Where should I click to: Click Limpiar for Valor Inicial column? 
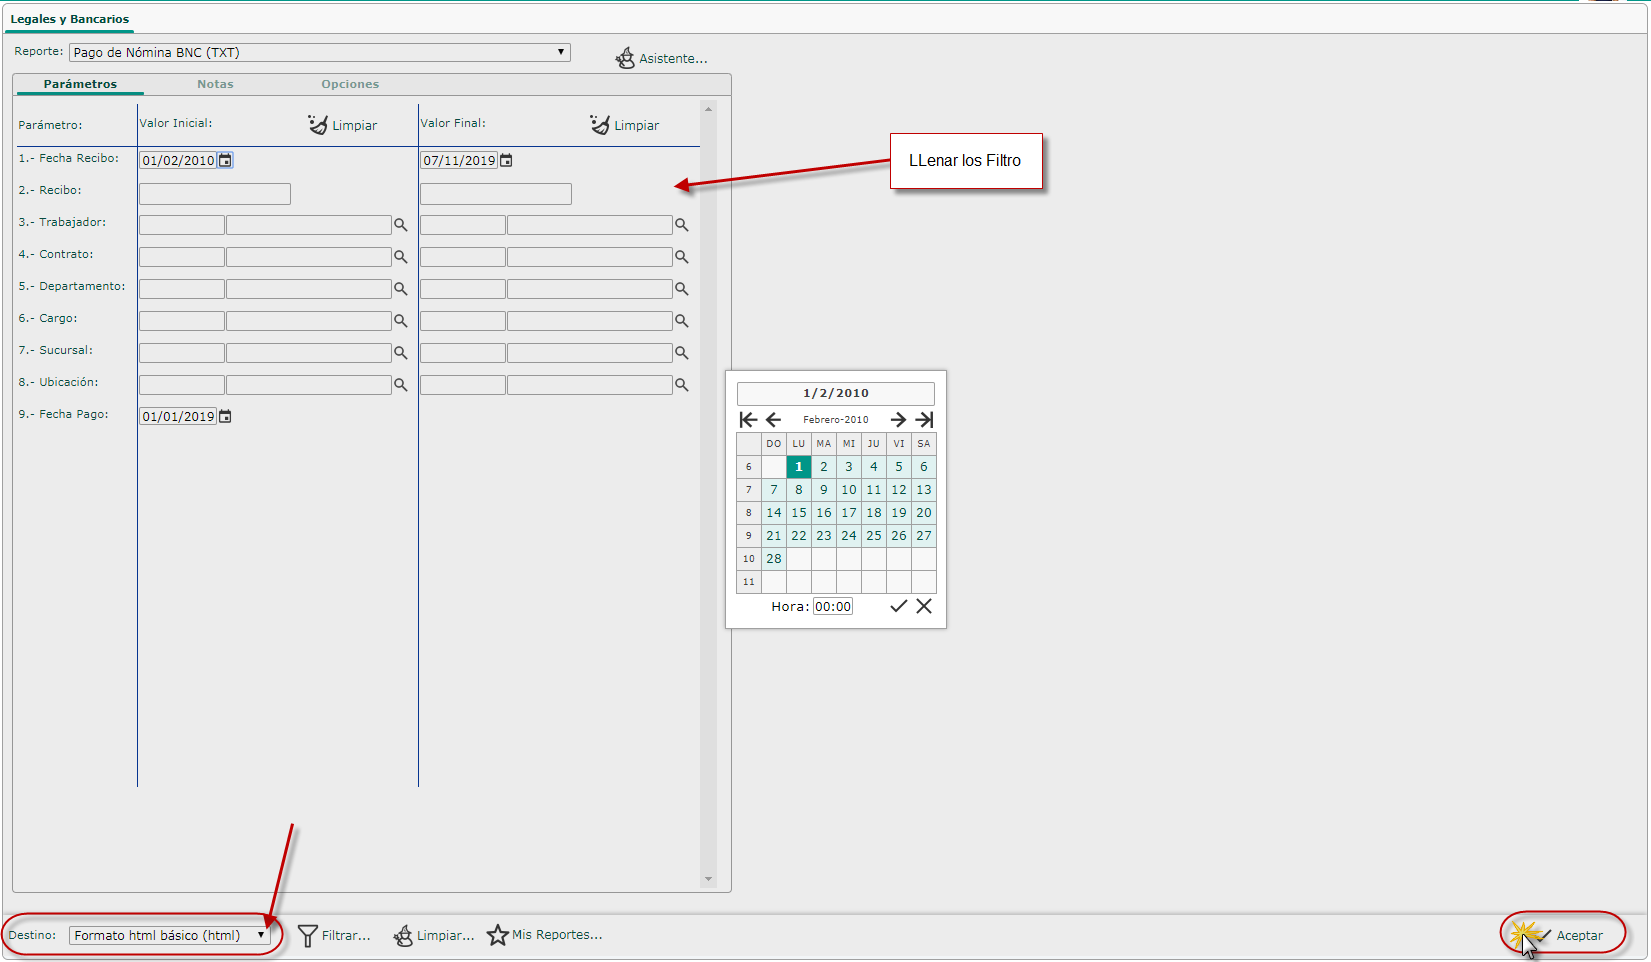click(343, 125)
